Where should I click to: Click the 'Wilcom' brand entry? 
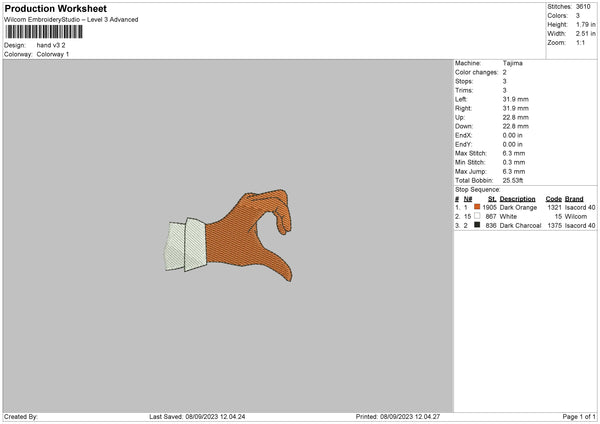(x=576, y=217)
